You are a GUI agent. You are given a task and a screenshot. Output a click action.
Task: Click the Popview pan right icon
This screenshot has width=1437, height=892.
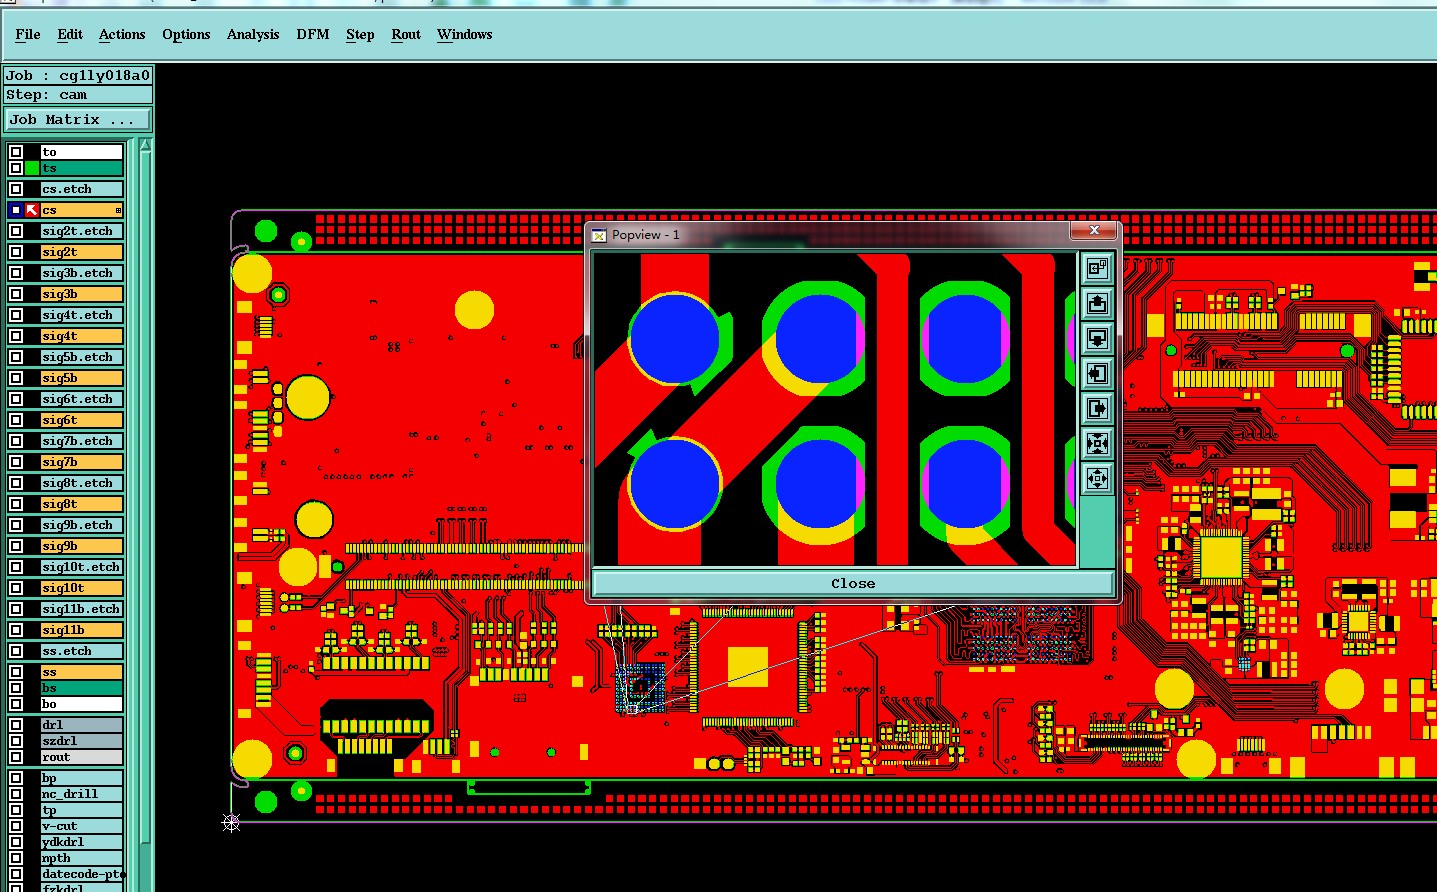tap(1097, 408)
